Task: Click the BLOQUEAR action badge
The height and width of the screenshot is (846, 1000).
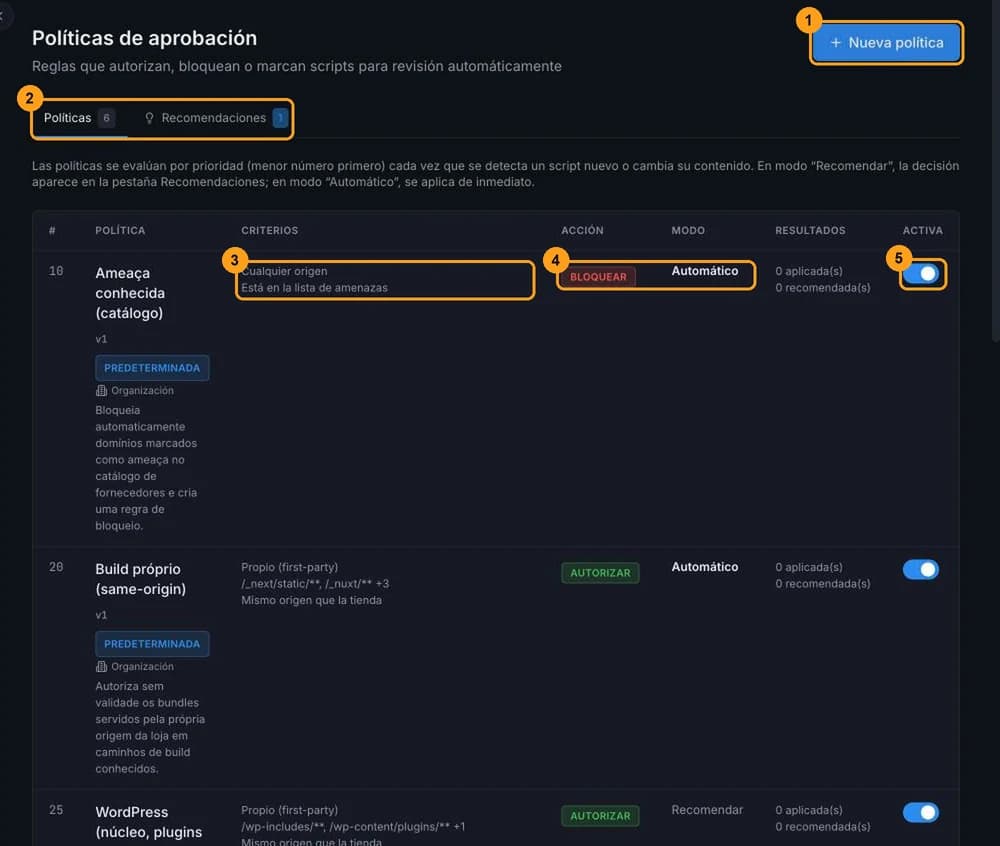Action: tap(598, 277)
